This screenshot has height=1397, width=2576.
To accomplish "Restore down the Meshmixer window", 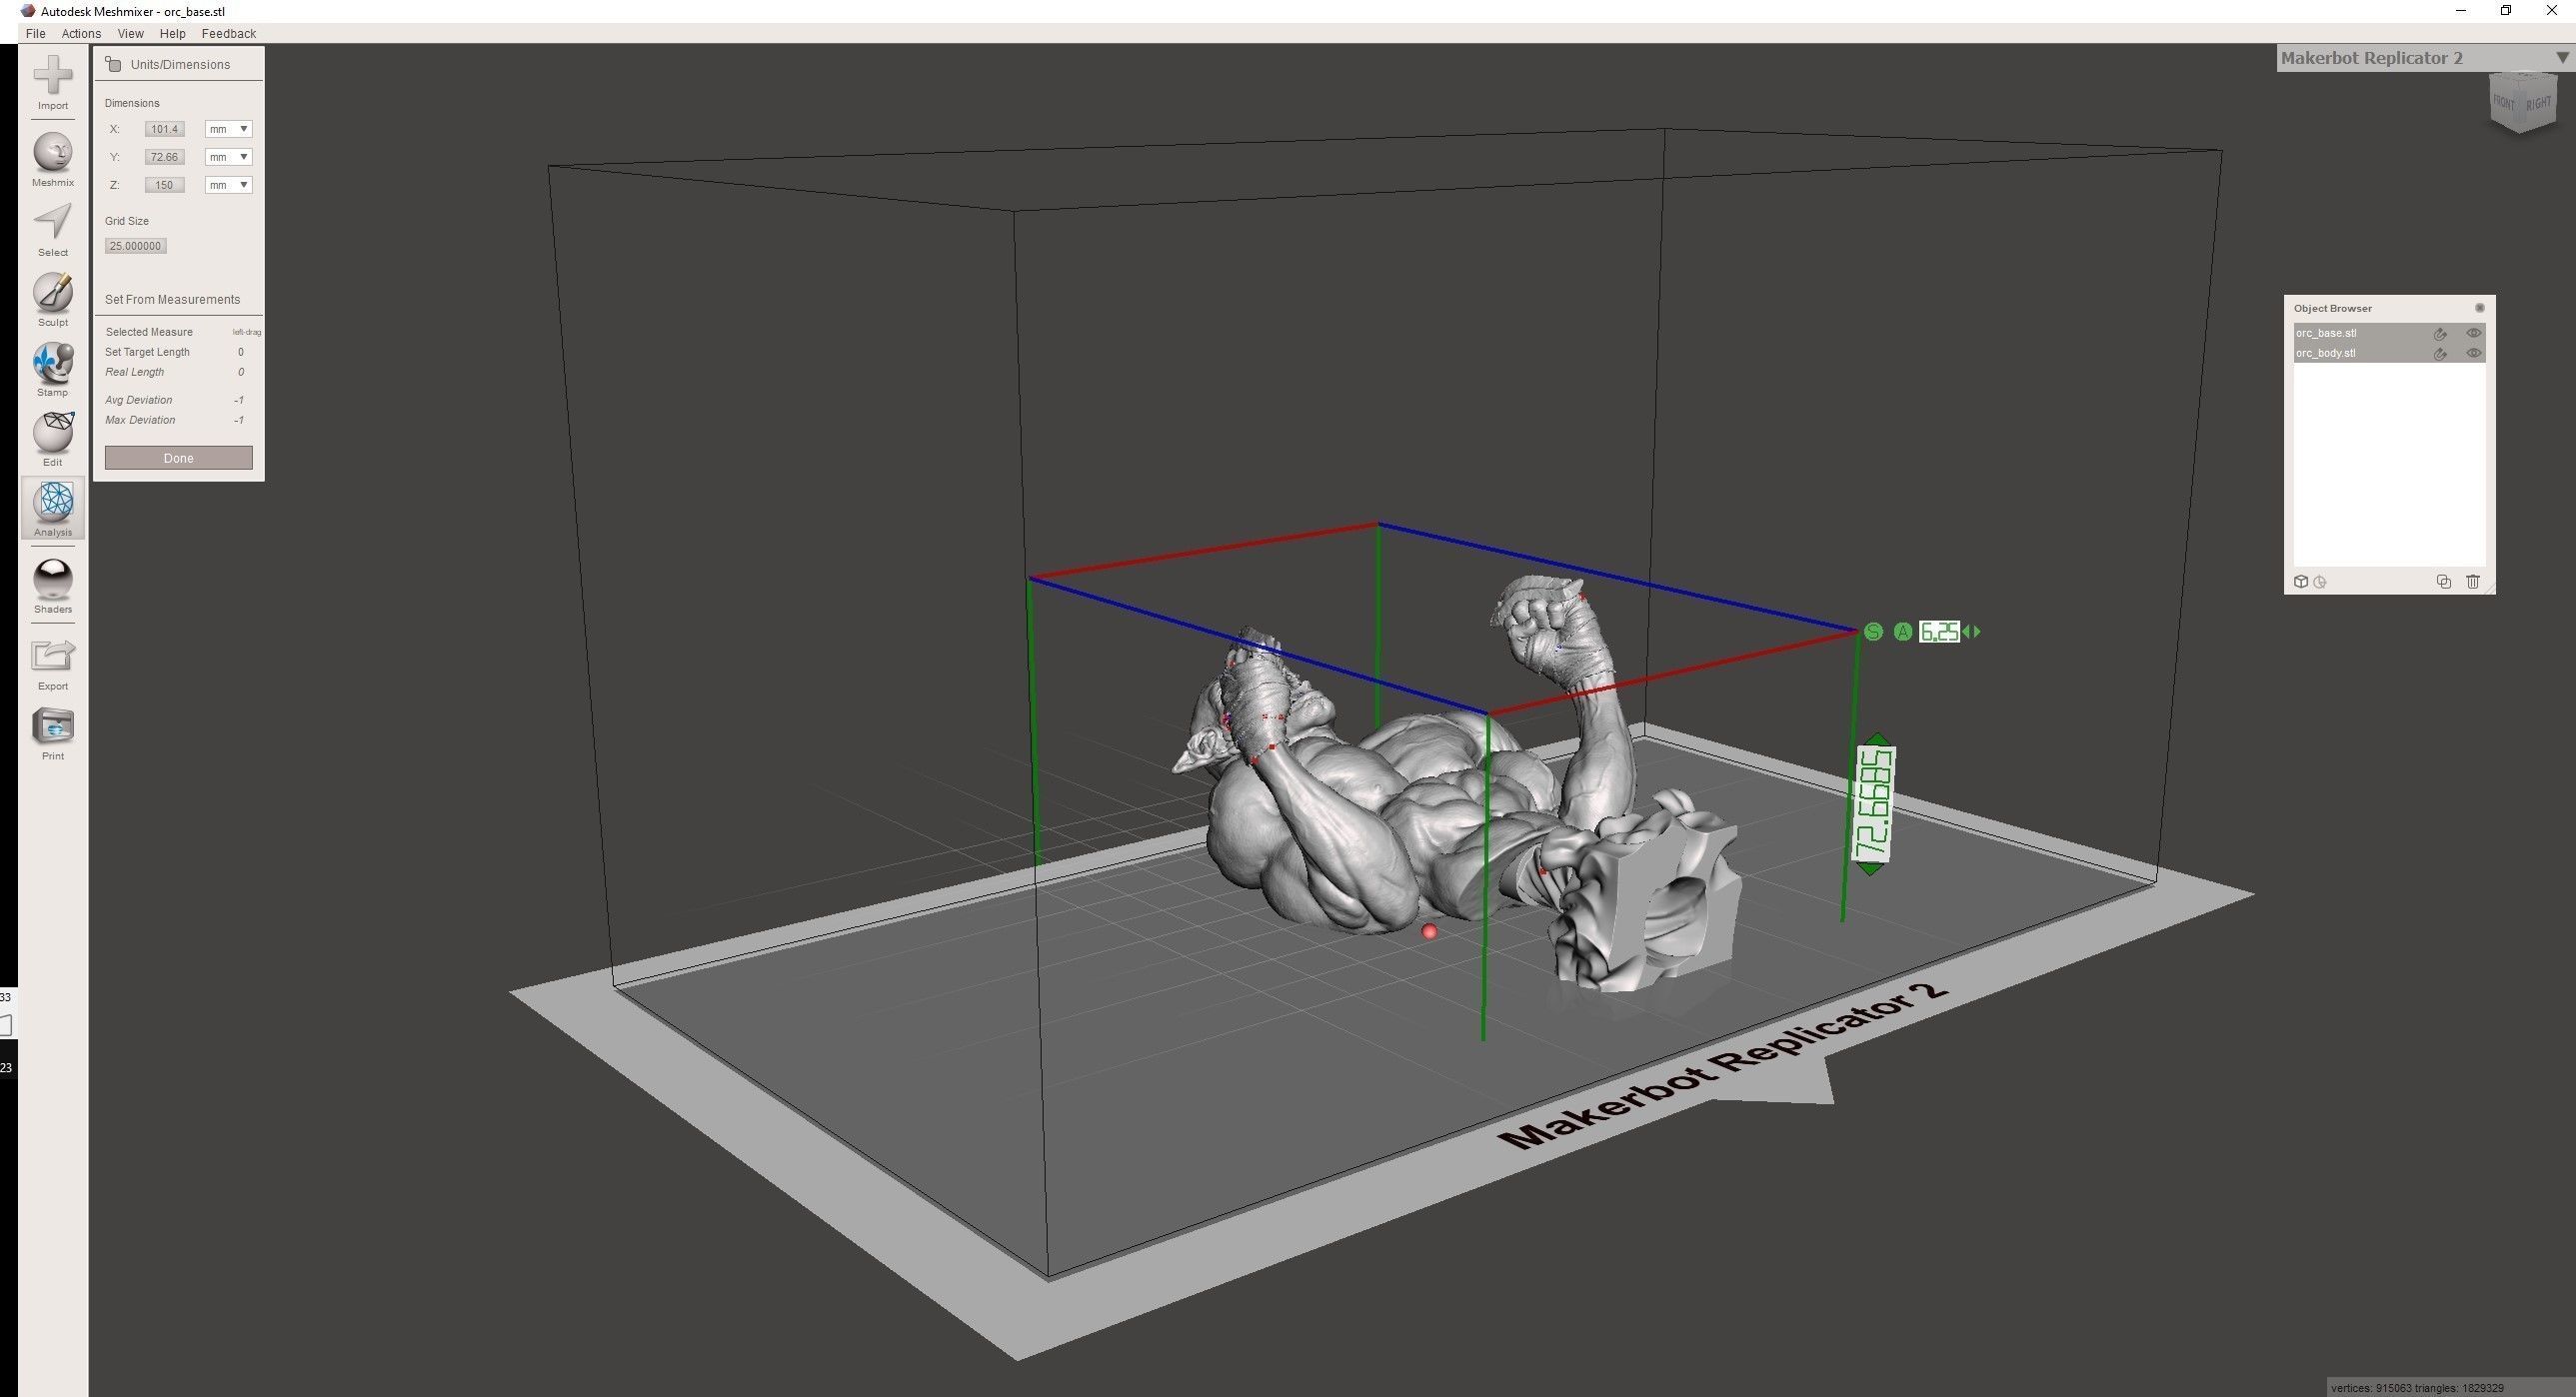I will (x=2506, y=11).
